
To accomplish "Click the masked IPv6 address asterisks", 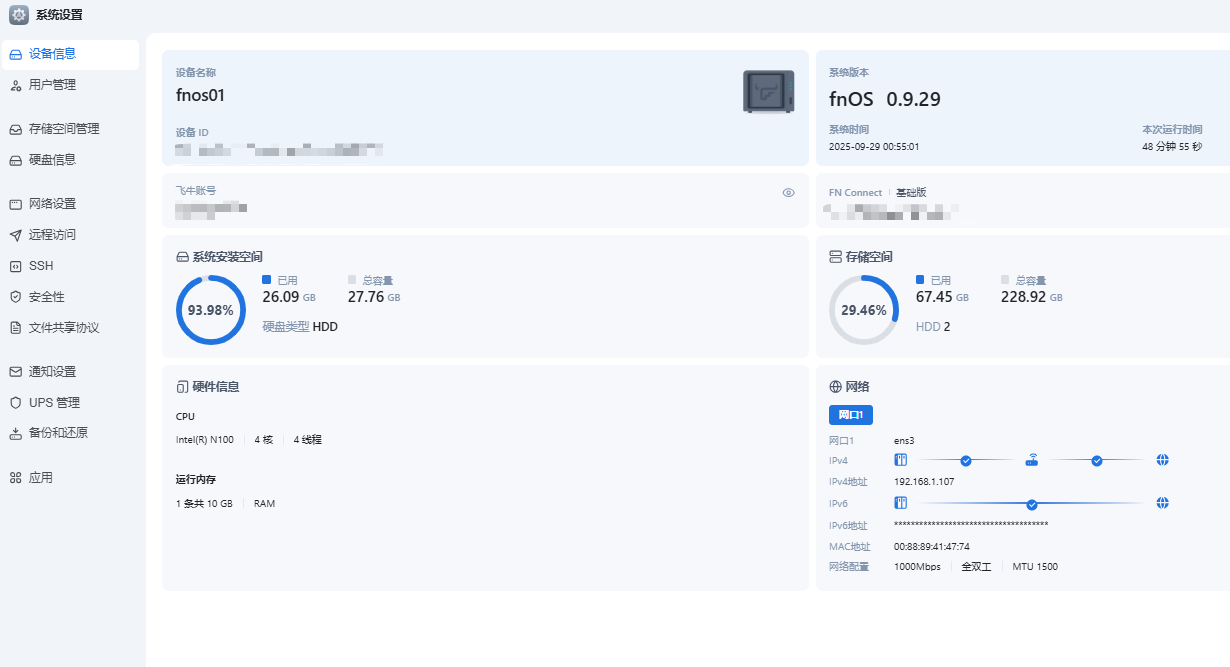I will click(971, 525).
